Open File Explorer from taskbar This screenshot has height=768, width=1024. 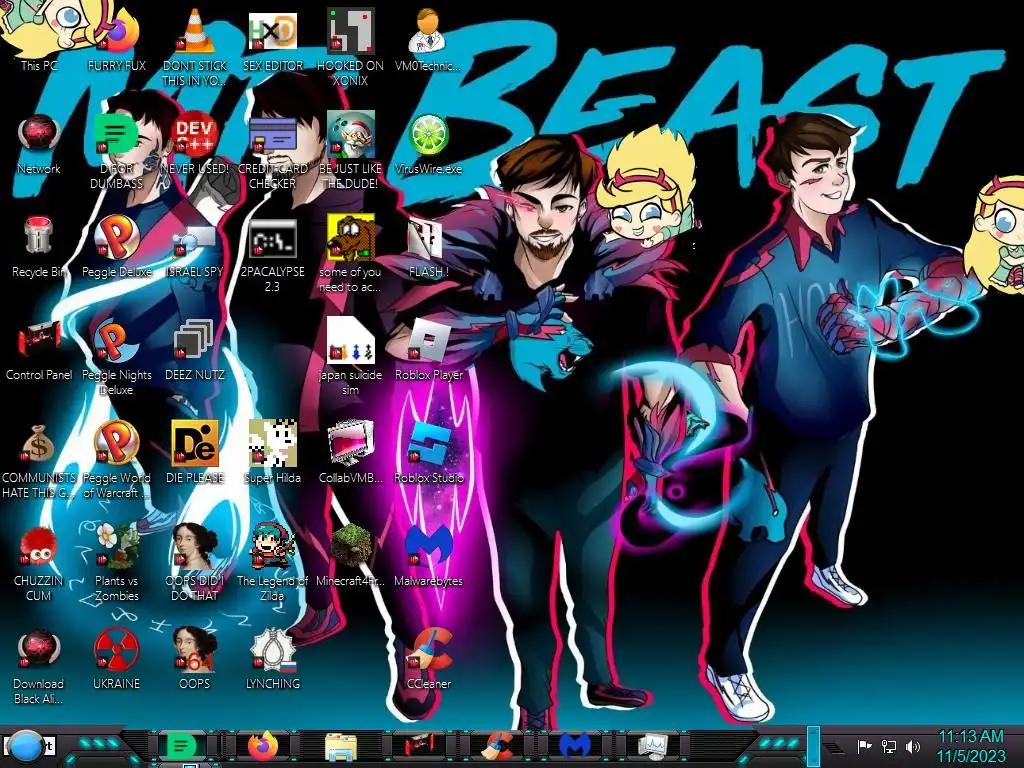pos(341,746)
